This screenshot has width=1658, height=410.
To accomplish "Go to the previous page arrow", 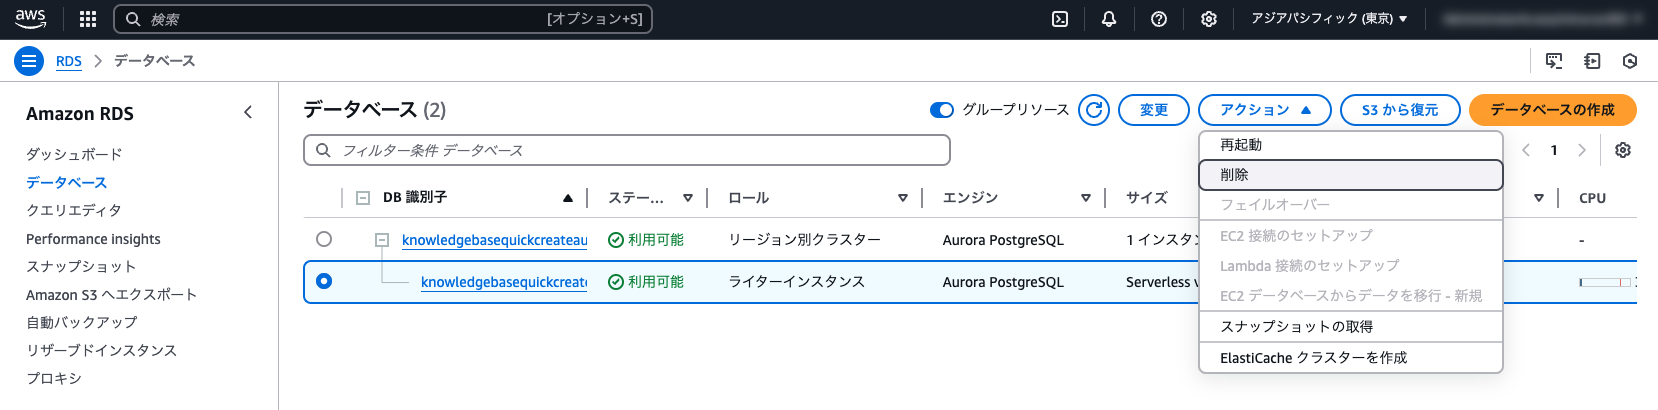I will pos(1526,150).
